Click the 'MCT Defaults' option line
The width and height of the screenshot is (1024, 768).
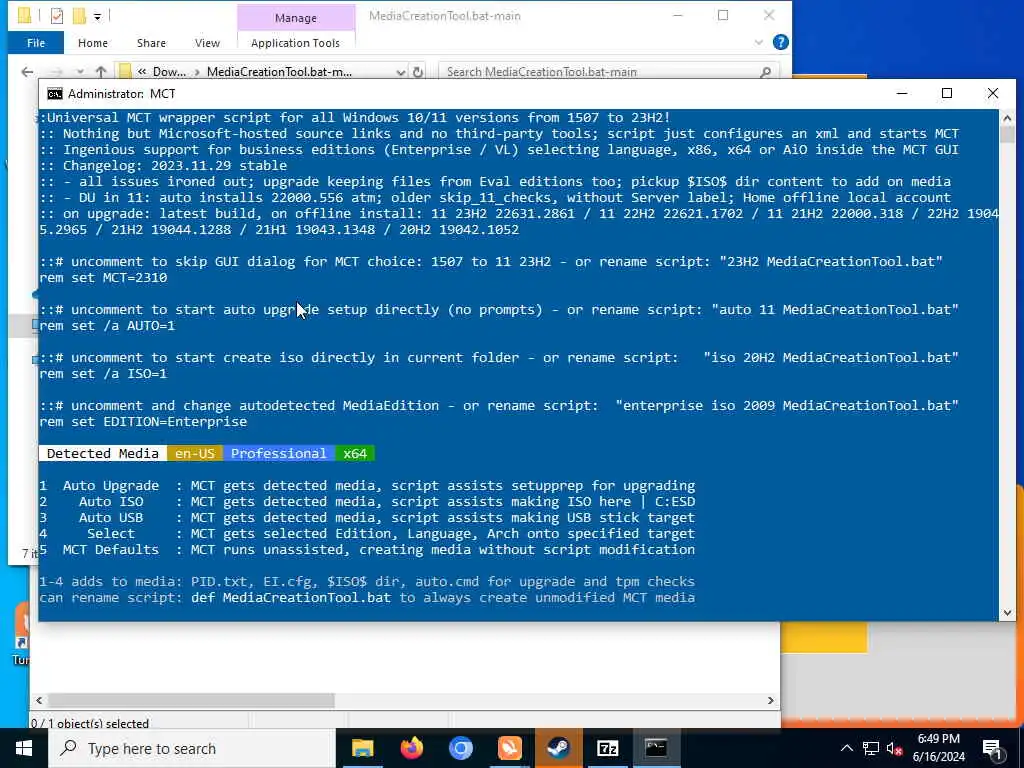[x=367, y=550]
